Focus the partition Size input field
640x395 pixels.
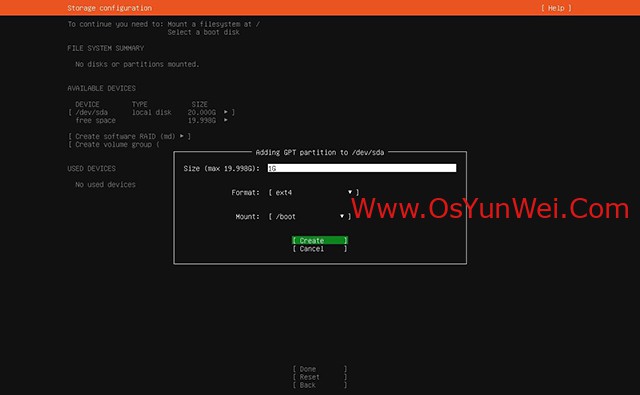click(362, 168)
